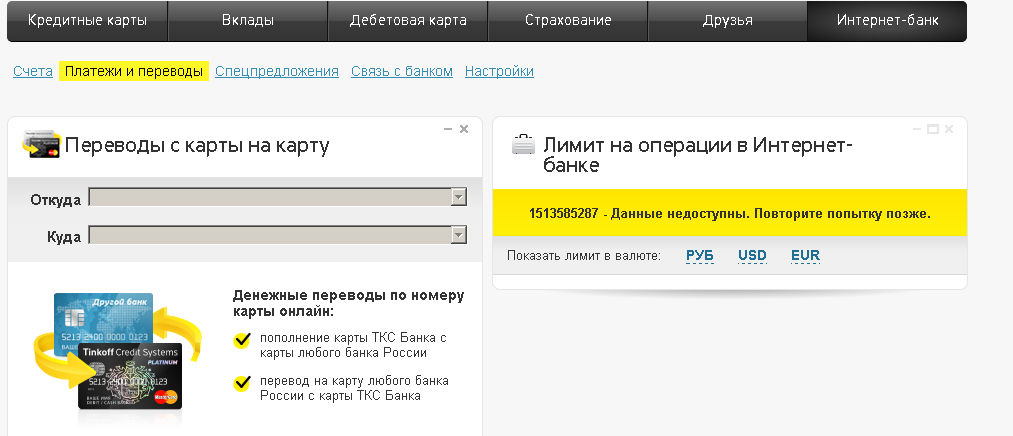Select Платежи и переводы section

[x=134, y=71]
